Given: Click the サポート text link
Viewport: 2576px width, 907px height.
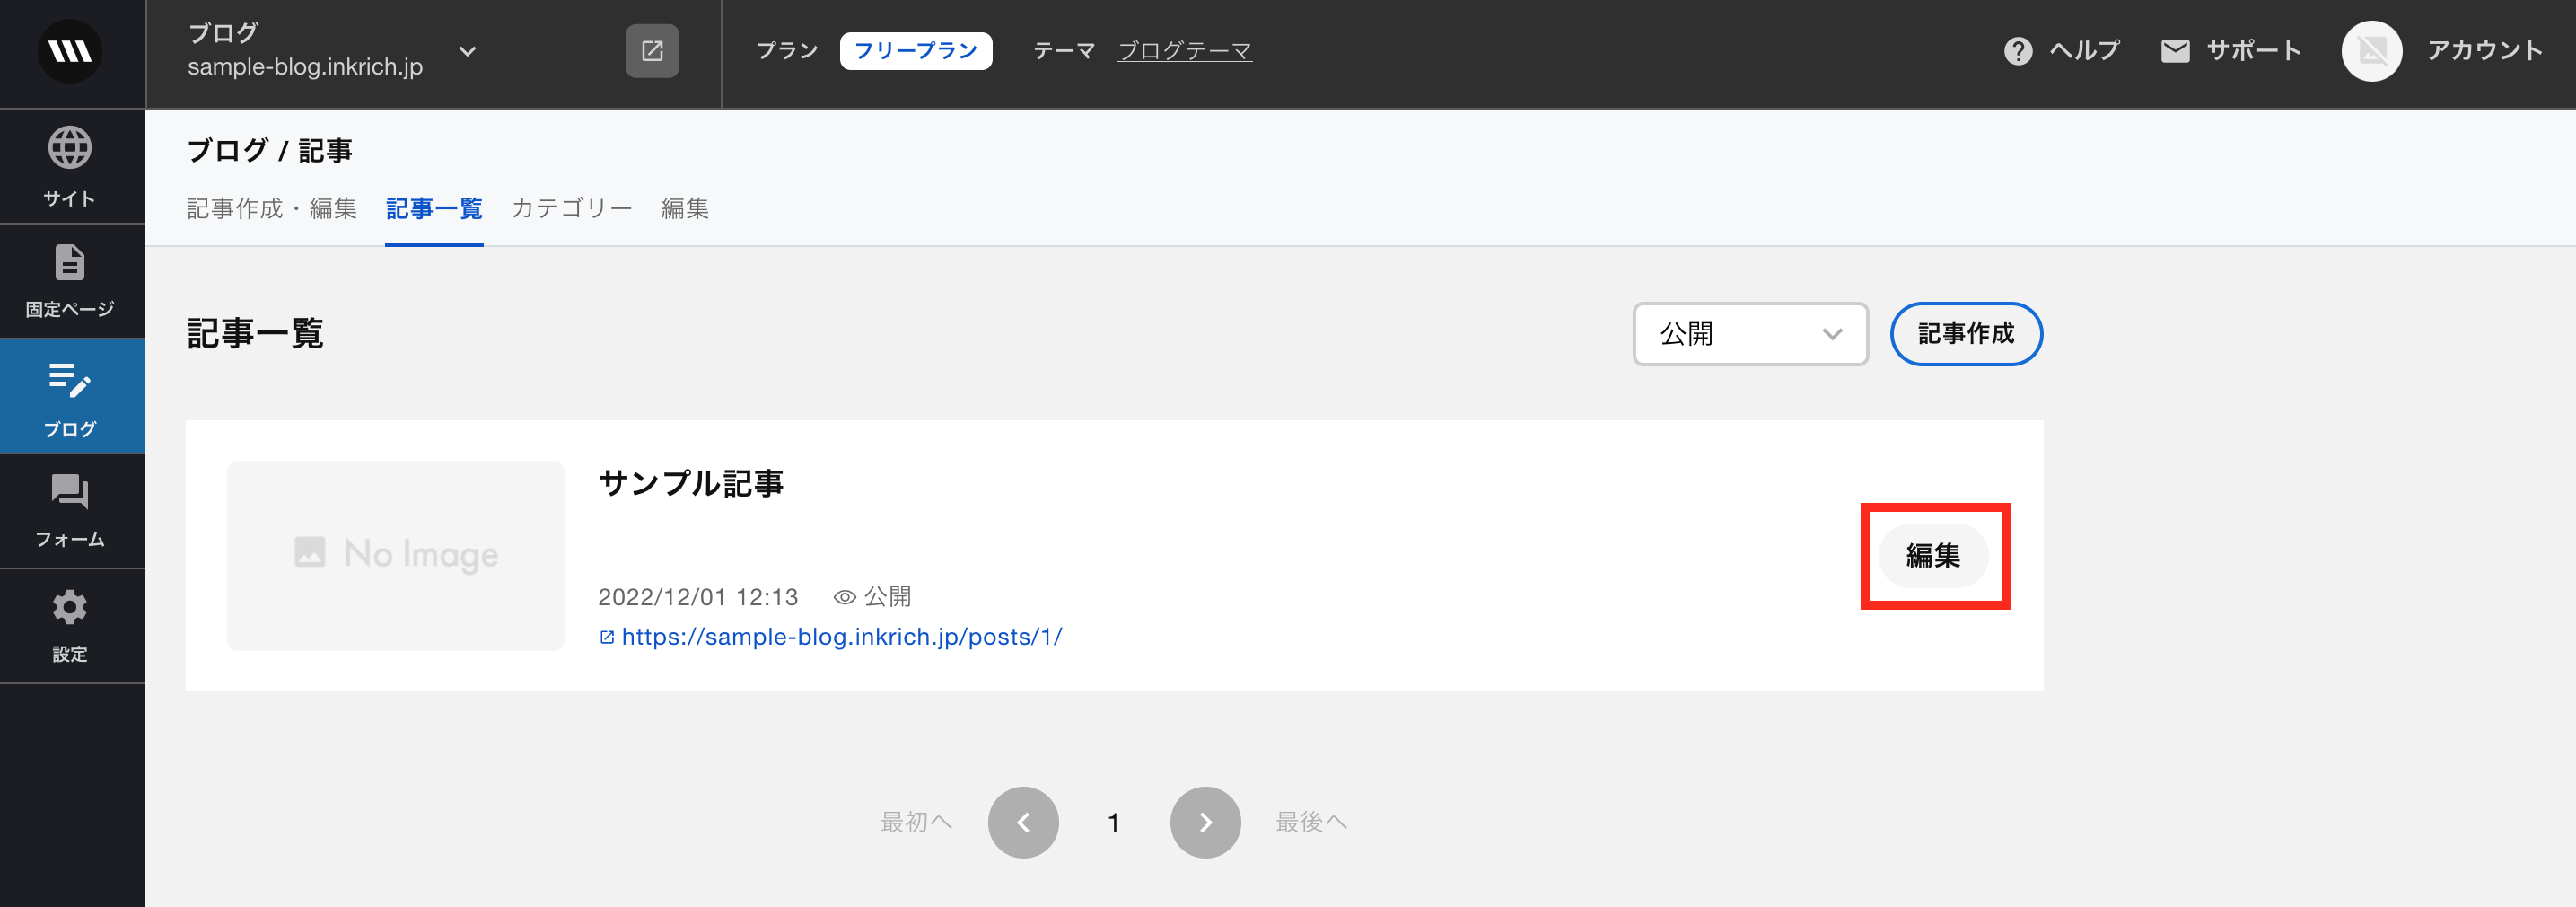Looking at the screenshot, I should pyautogui.click(x=2254, y=51).
